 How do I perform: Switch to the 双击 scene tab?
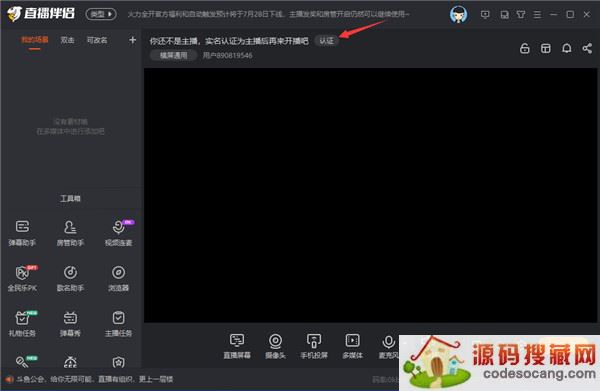(x=67, y=40)
